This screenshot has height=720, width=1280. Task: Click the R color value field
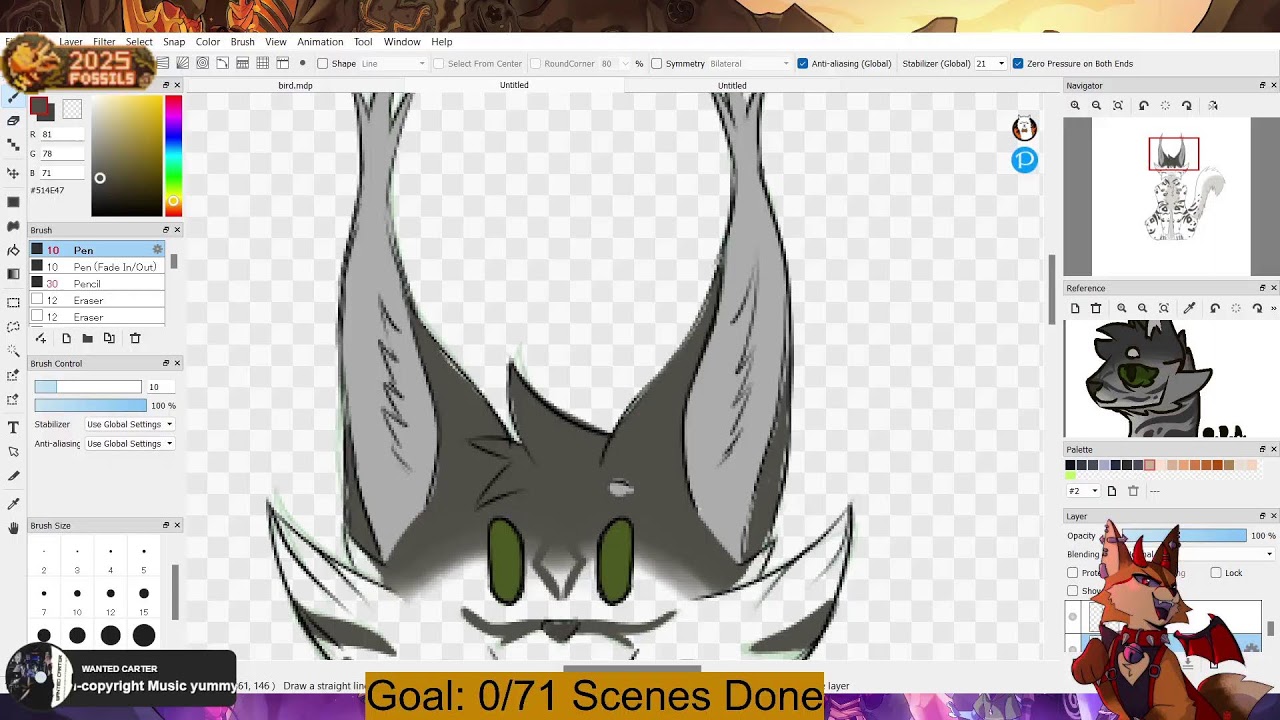[61, 134]
